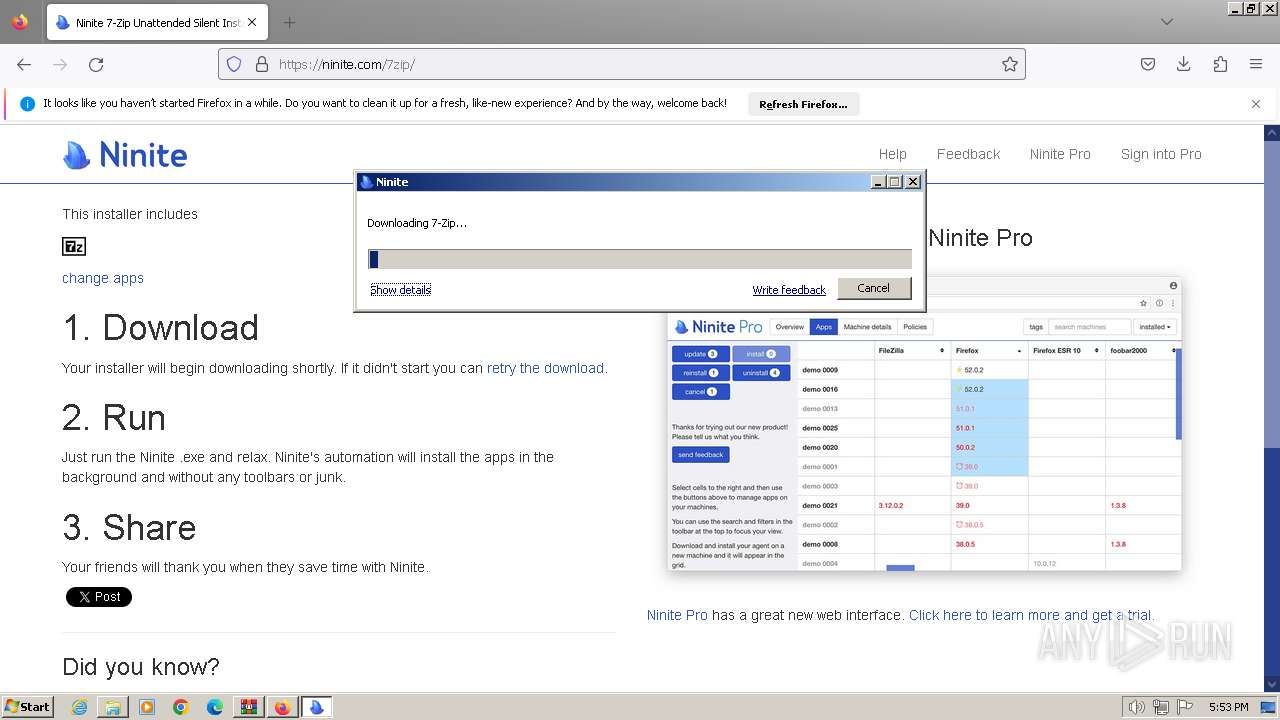
Task: Go back with the browser back arrow
Action: tap(24, 64)
